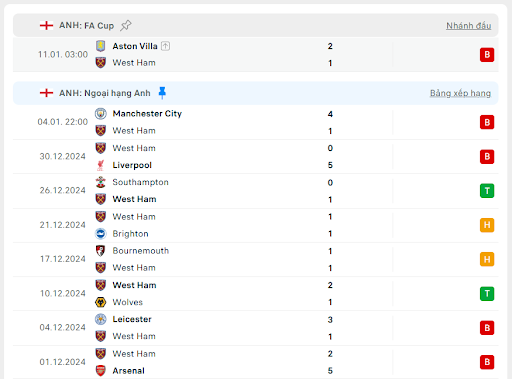Click the red B badge for Aston Villa match

tap(487, 55)
